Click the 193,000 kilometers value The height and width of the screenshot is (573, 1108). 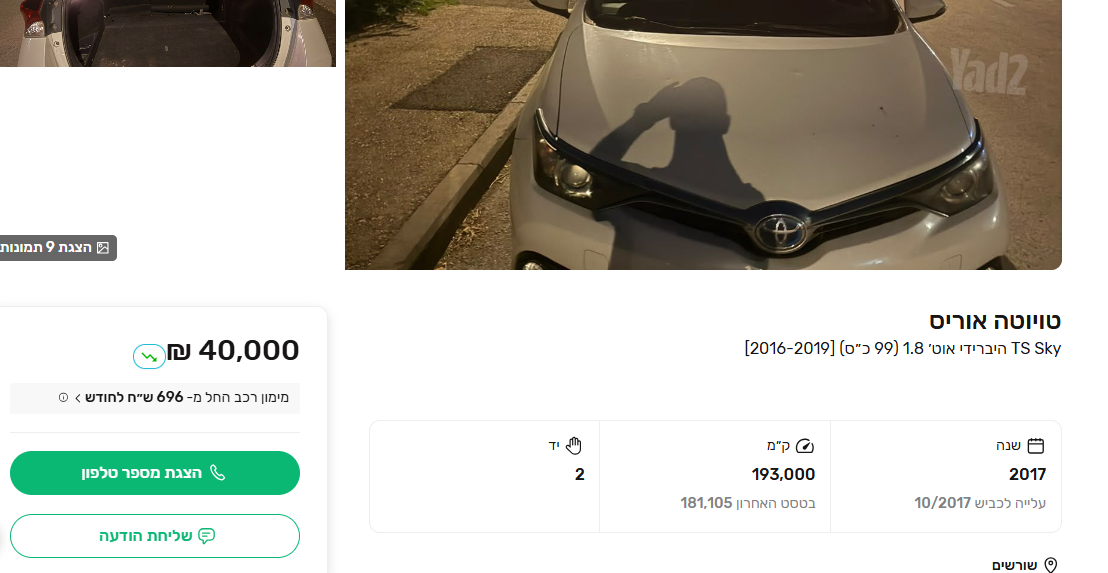coord(784,474)
